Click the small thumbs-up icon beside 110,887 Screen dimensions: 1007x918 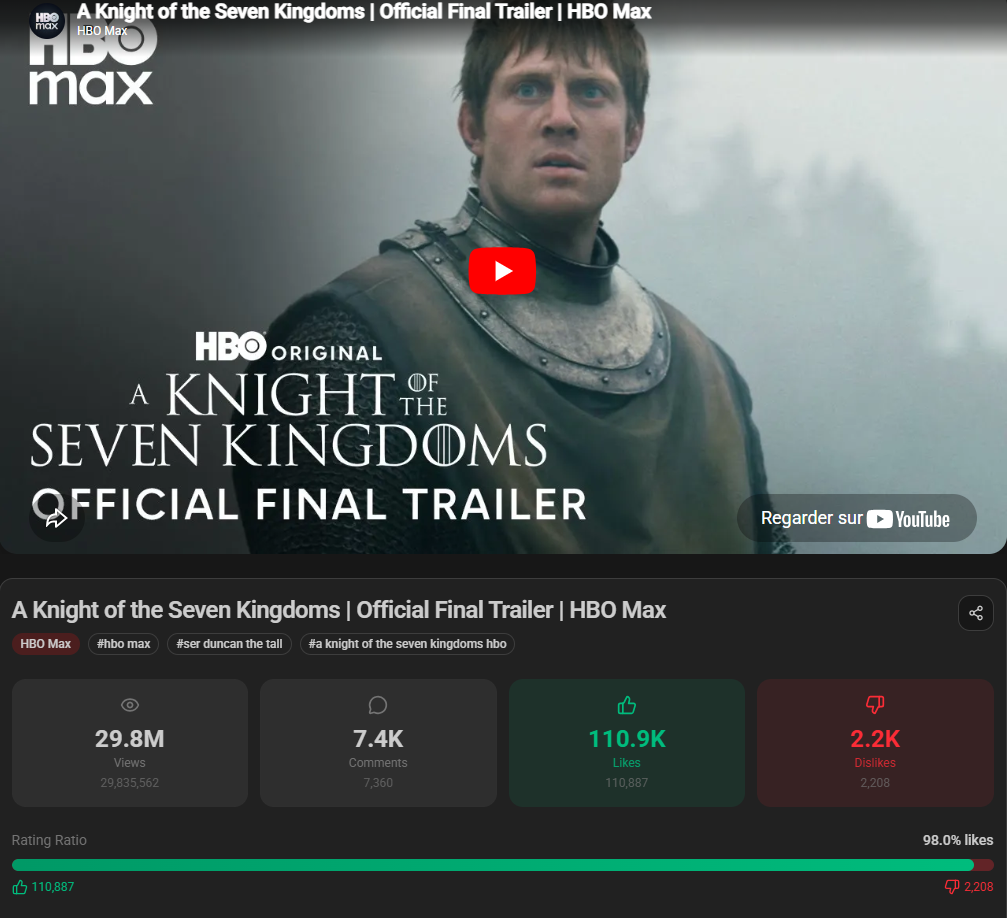pos(20,887)
